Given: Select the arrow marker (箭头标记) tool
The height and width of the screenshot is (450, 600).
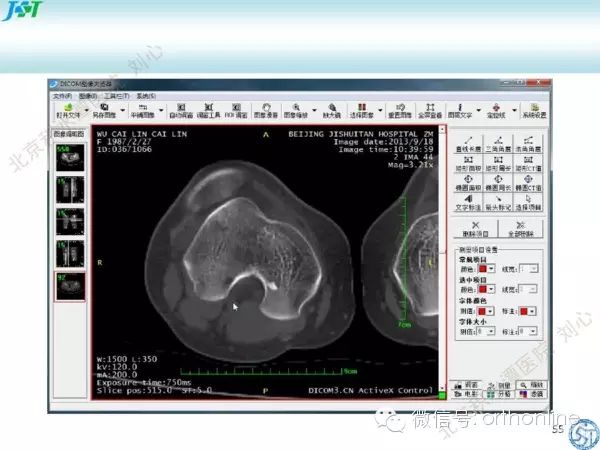Looking at the screenshot, I should (498, 203).
